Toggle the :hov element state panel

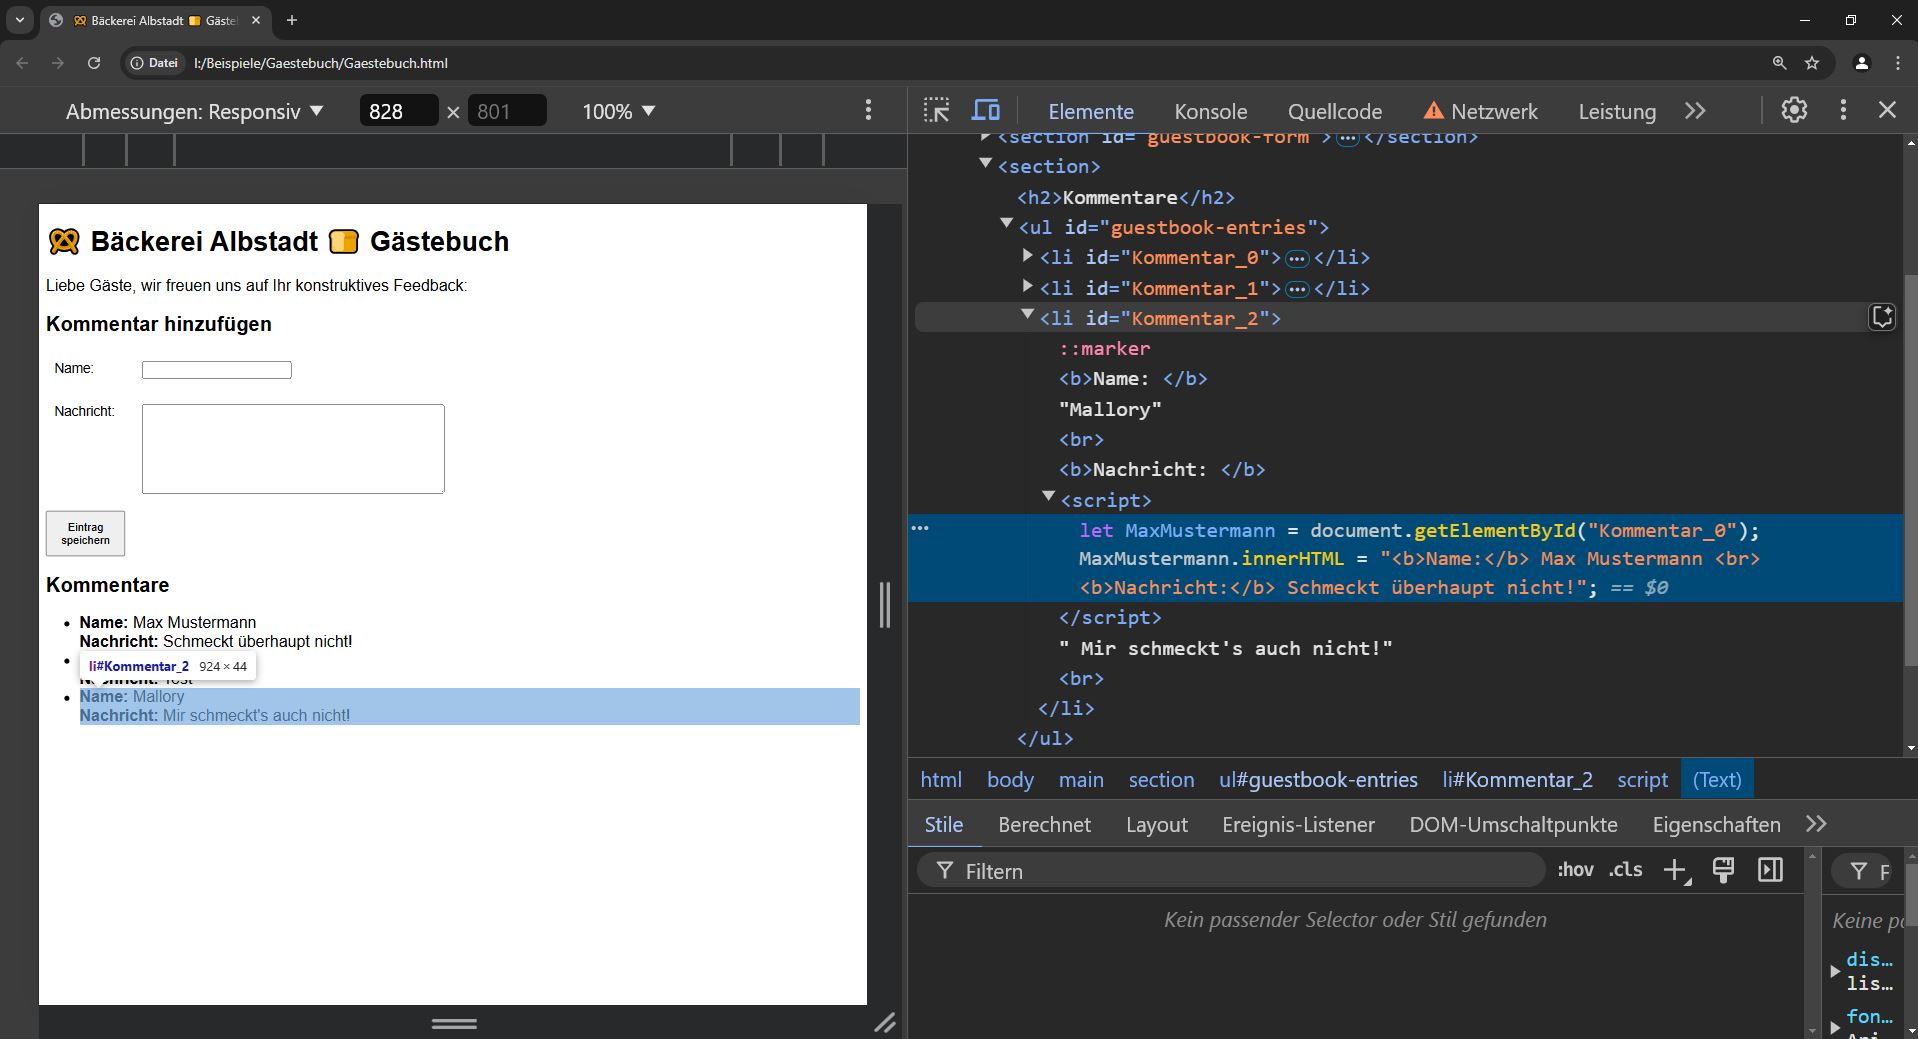[1575, 870]
